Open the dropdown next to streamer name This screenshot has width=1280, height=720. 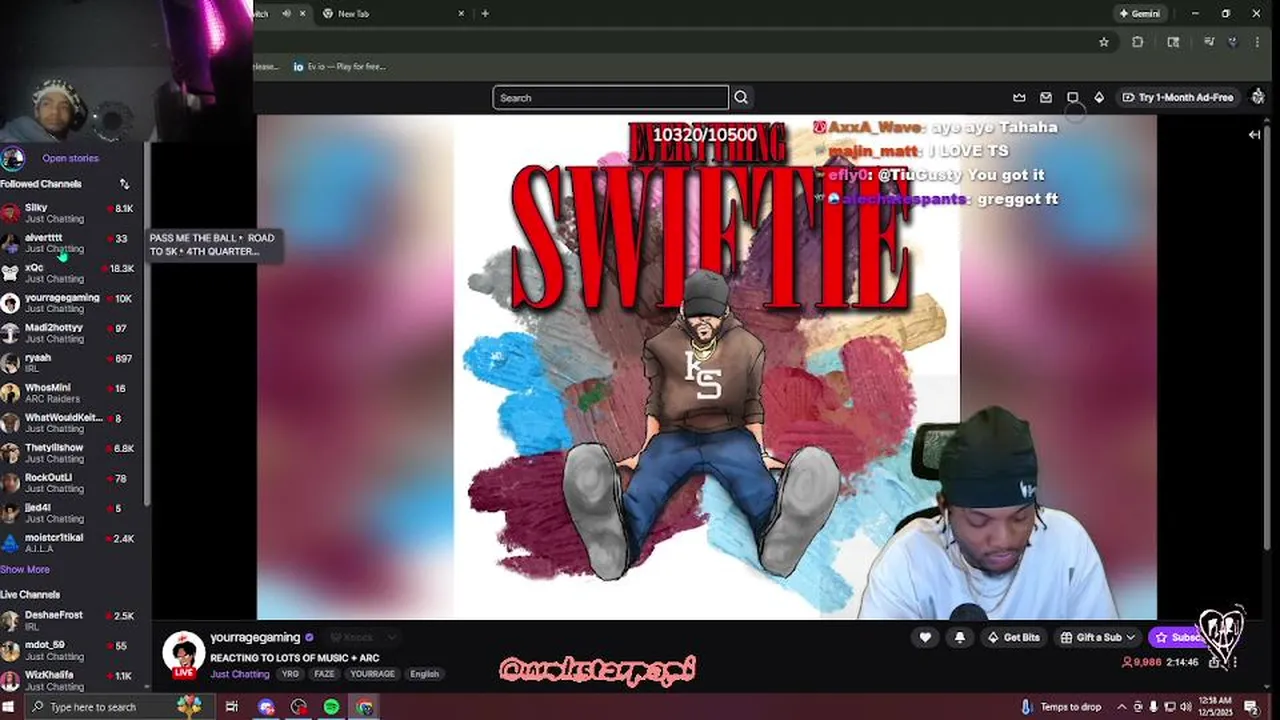(x=392, y=637)
